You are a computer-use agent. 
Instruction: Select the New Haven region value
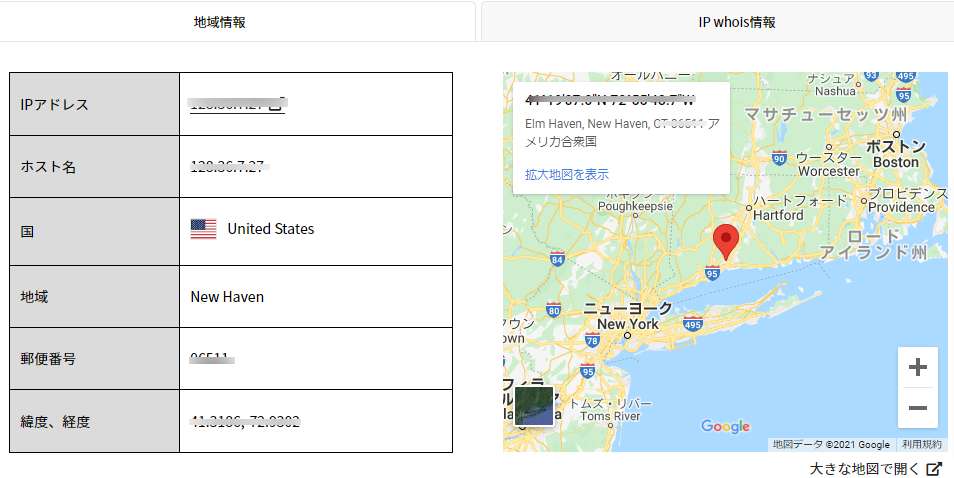click(x=227, y=297)
